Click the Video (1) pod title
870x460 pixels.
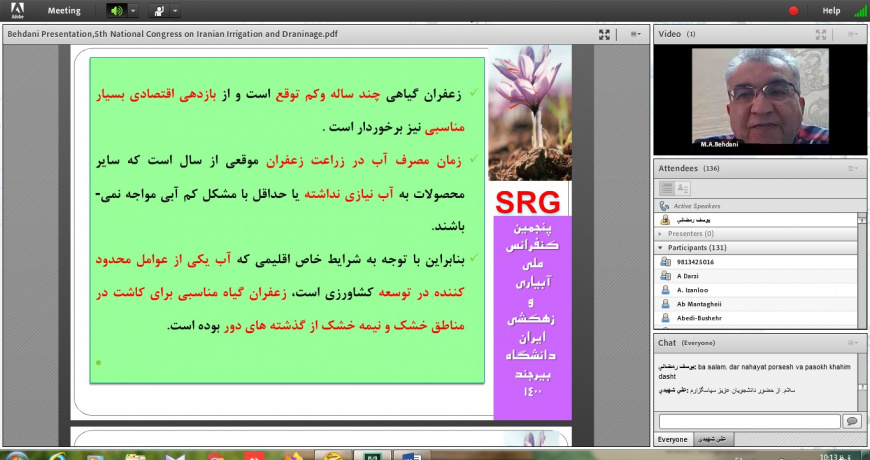click(677, 34)
